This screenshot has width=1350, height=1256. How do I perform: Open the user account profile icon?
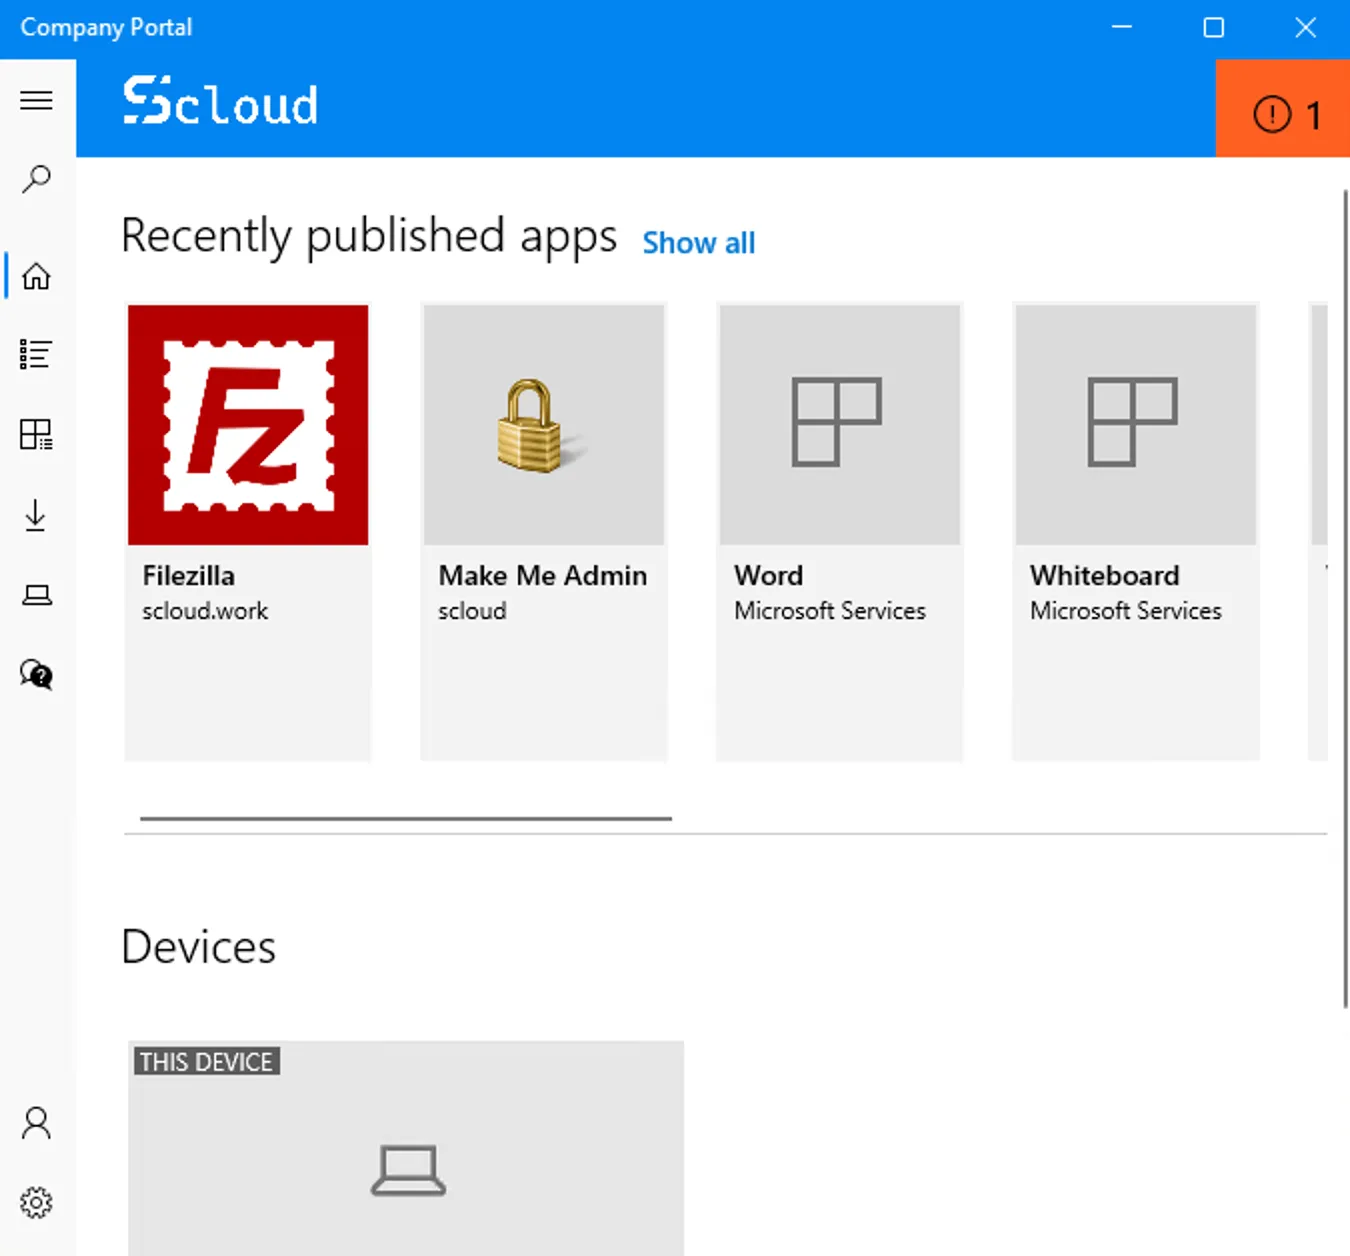click(37, 1123)
